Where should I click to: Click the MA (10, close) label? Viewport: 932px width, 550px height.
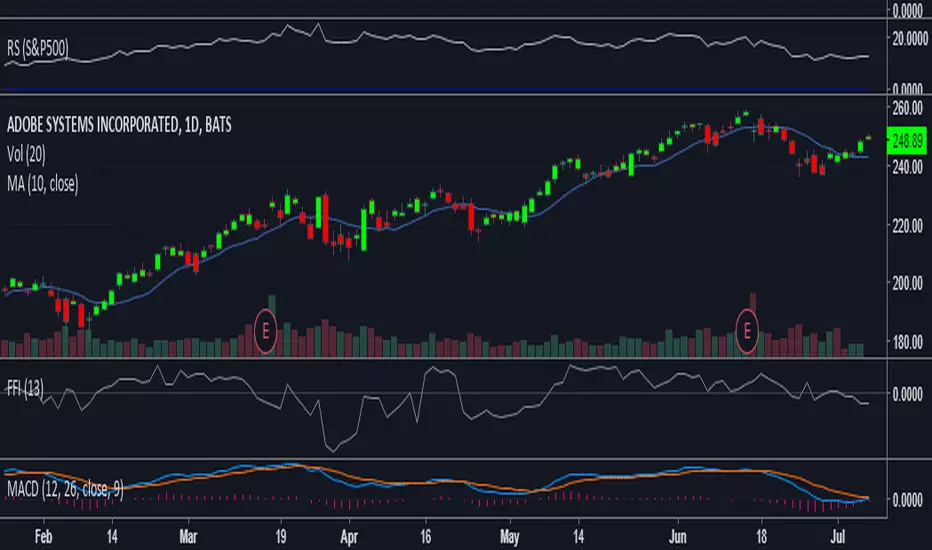[x=42, y=184]
